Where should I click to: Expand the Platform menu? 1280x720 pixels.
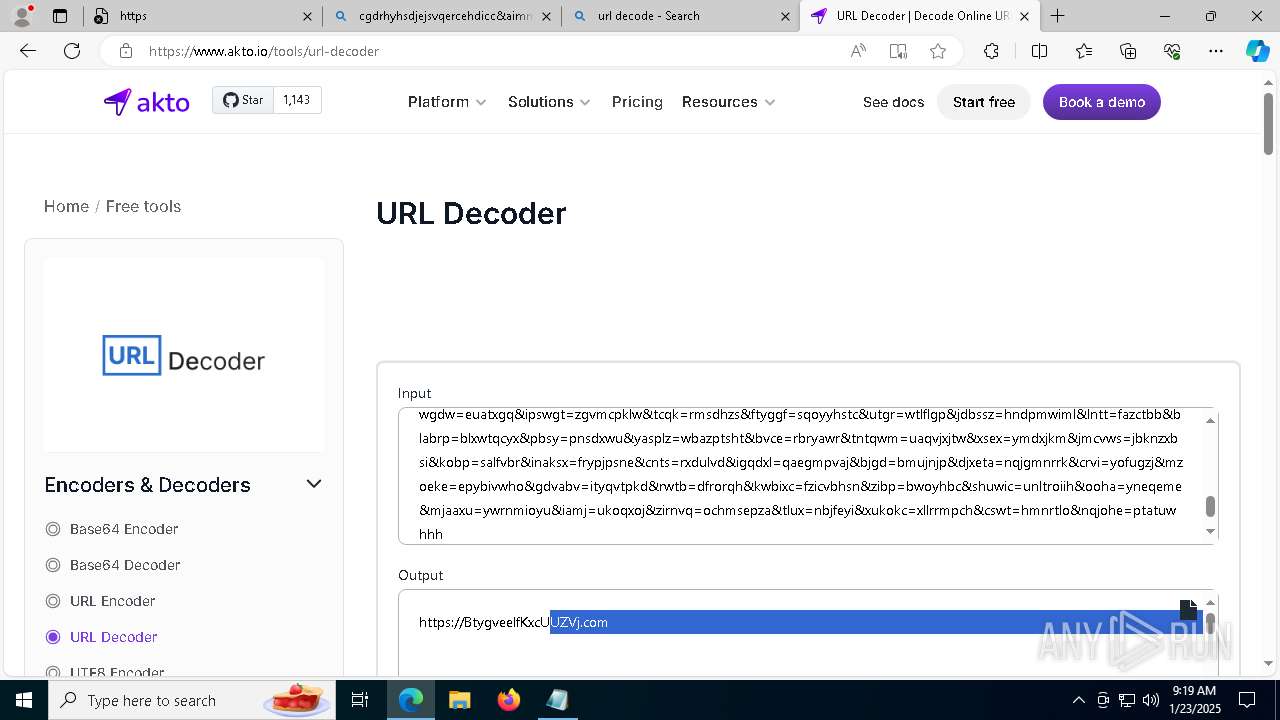(447, 102)
